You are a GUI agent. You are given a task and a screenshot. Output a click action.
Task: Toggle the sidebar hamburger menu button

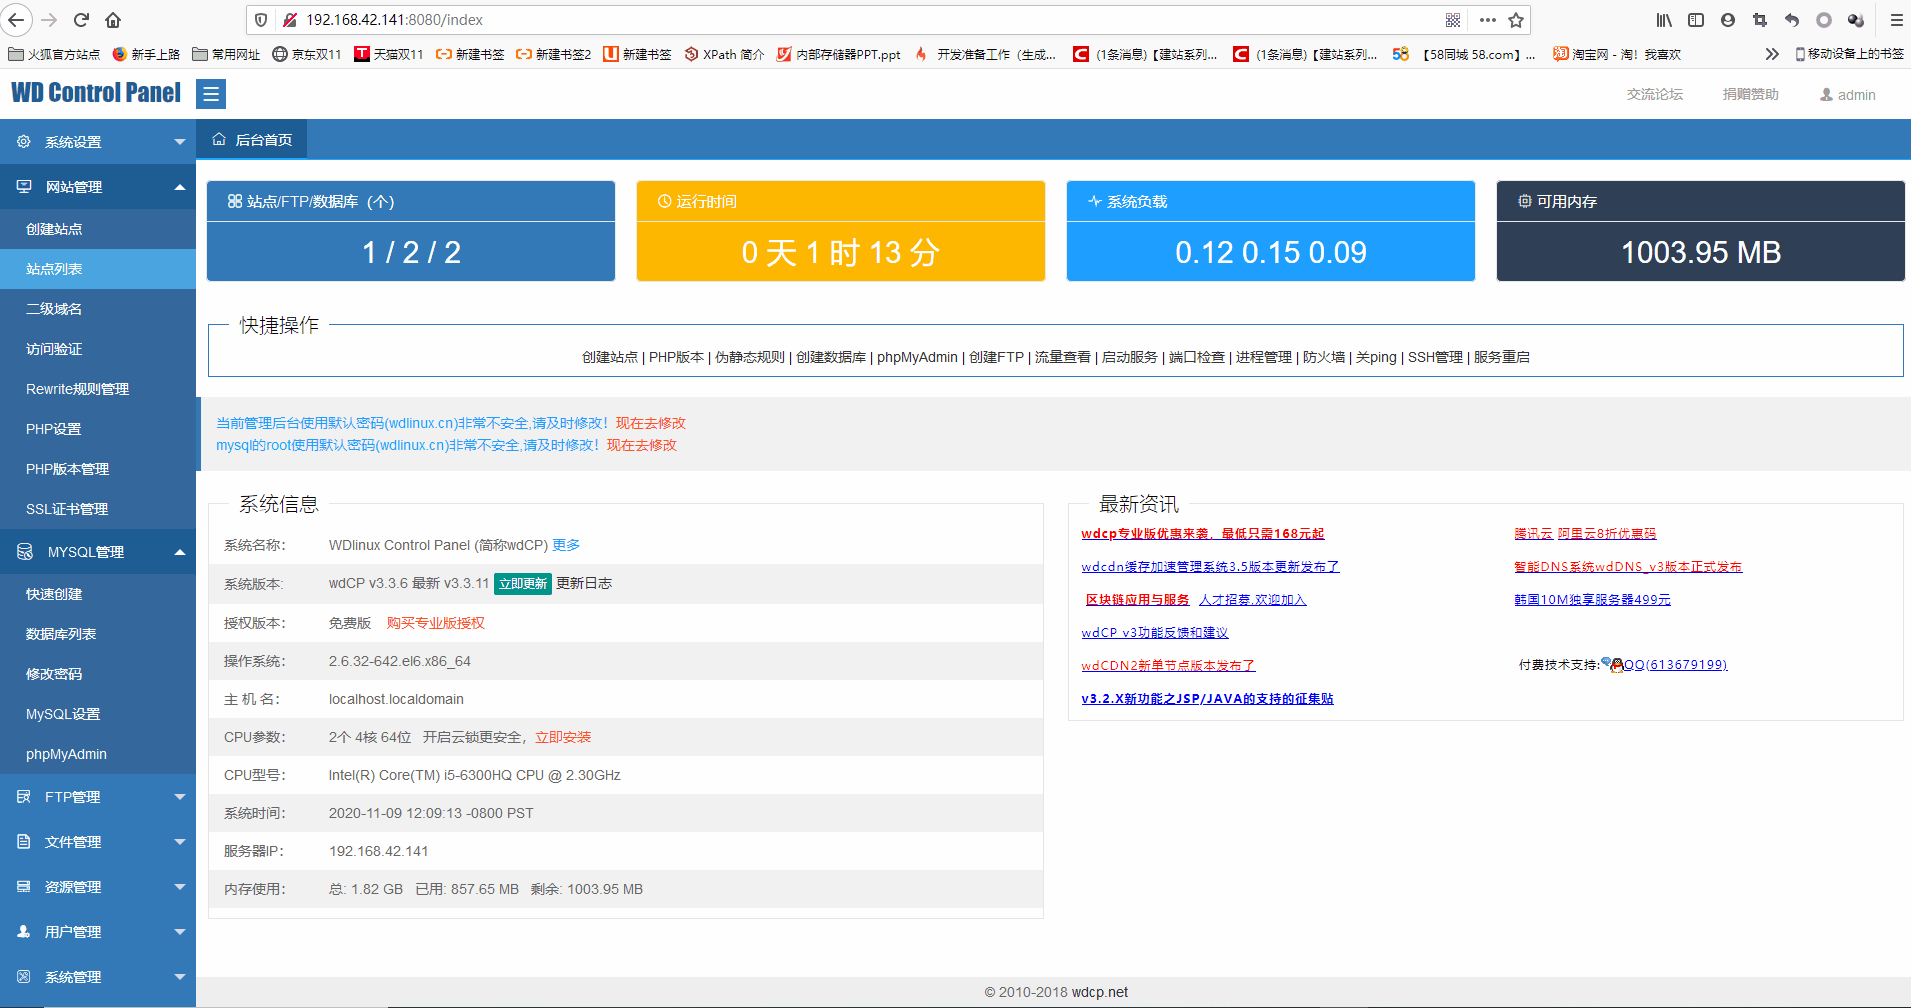211,94
